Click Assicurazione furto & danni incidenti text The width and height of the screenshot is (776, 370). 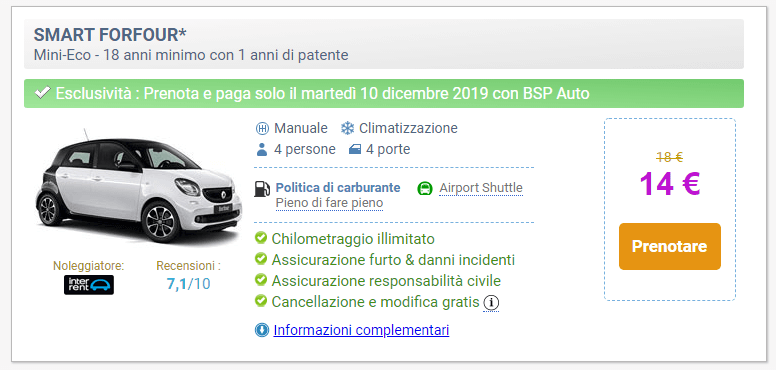[393, 260]
